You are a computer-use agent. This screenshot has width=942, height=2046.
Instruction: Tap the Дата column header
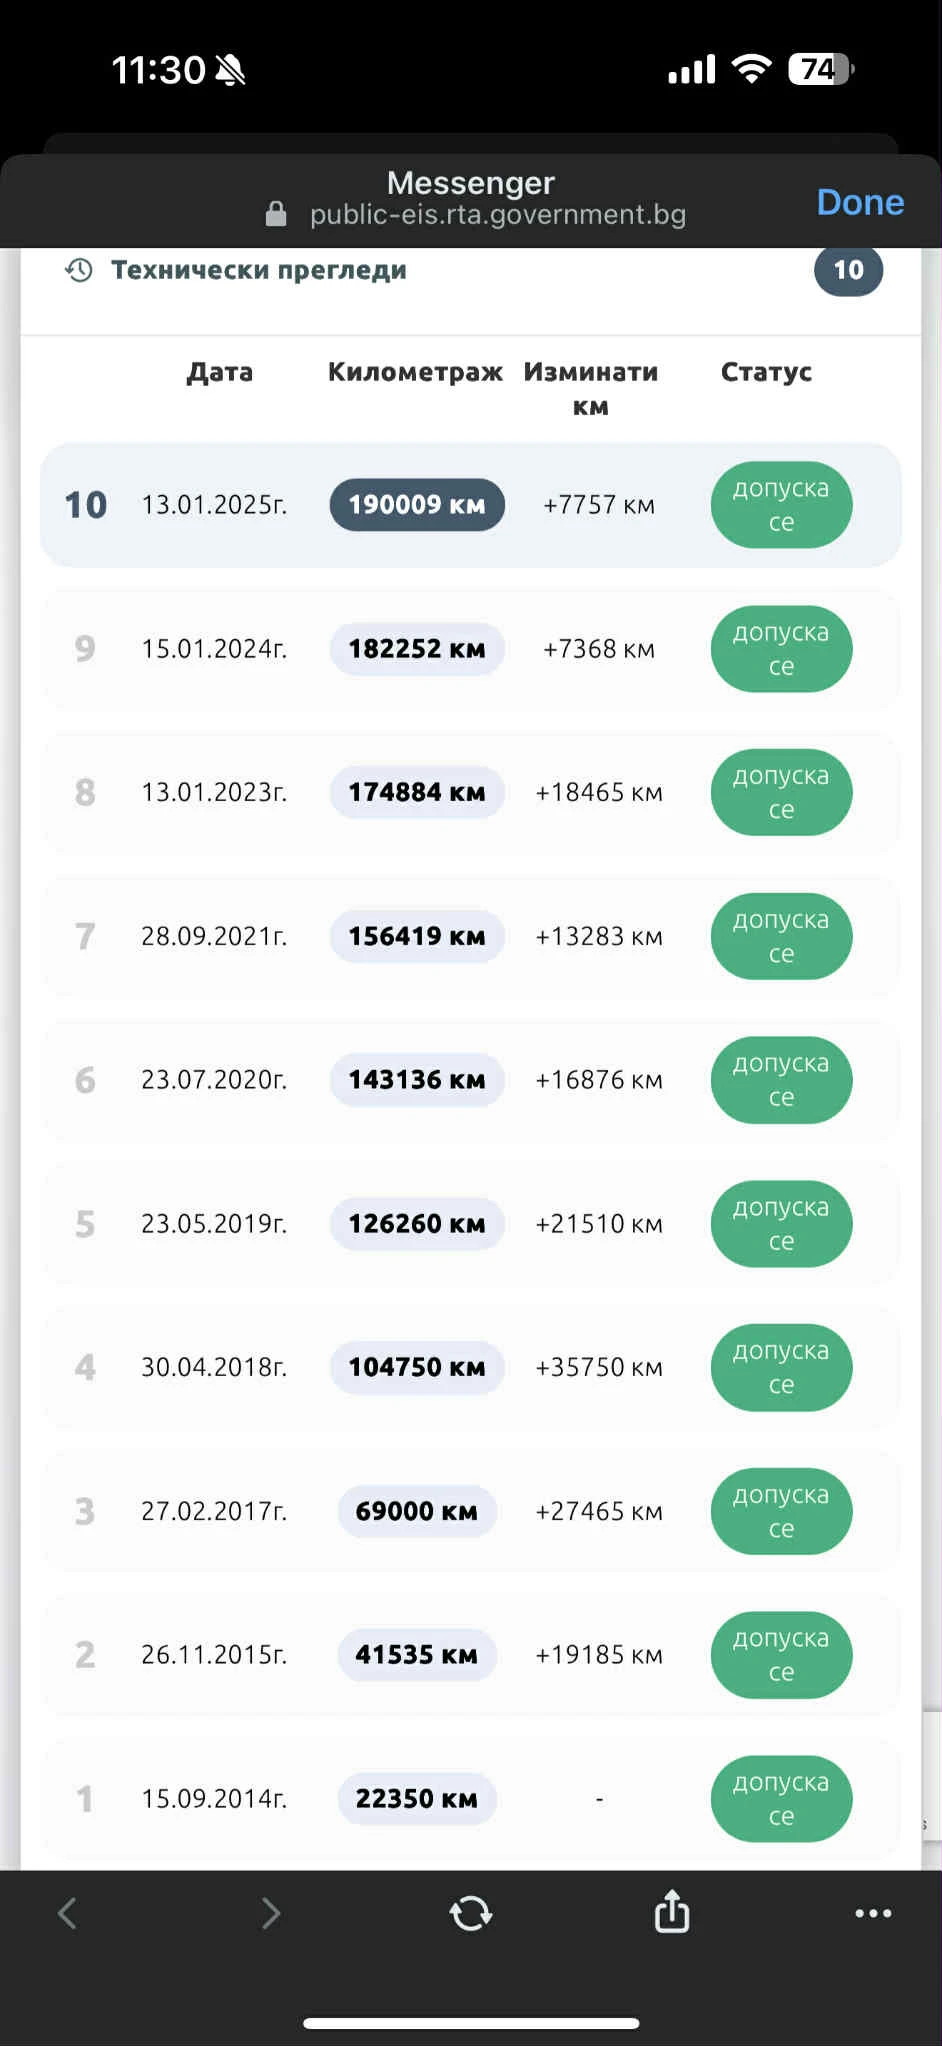point(220,372)
